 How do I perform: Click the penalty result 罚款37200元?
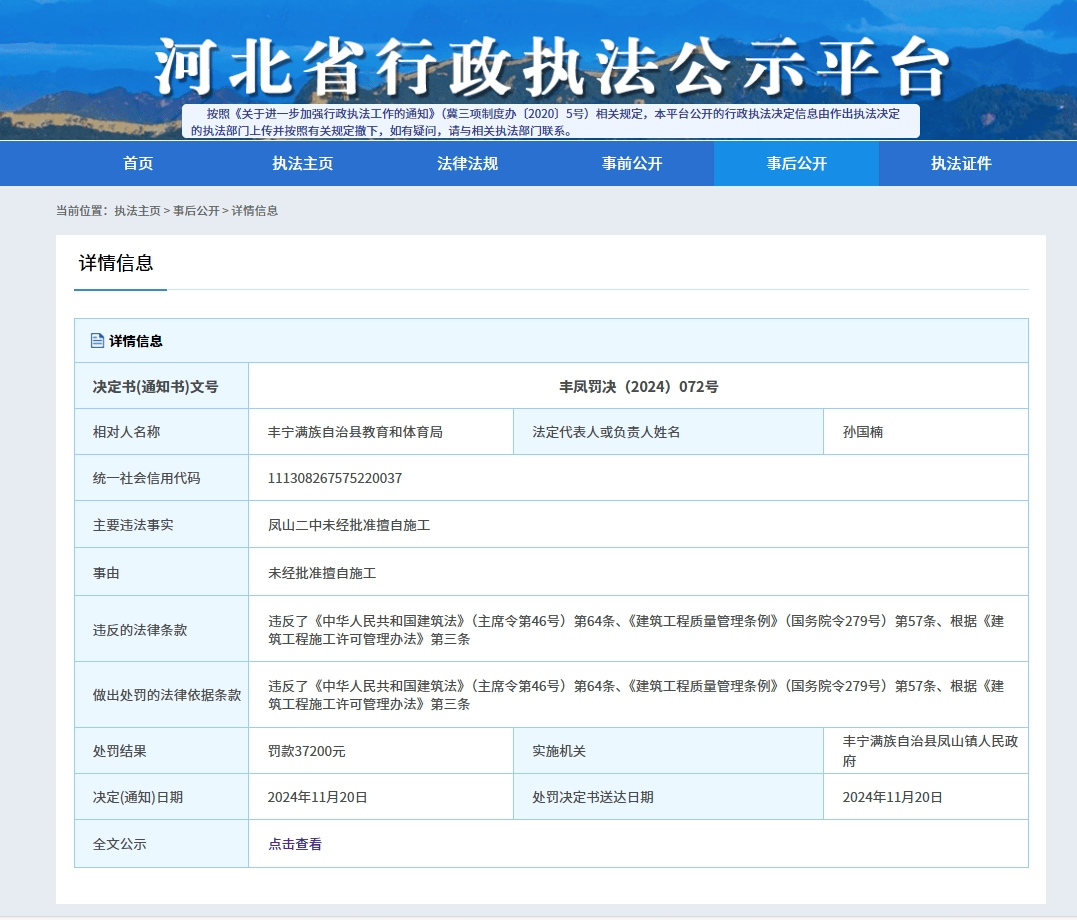[306, 751]
